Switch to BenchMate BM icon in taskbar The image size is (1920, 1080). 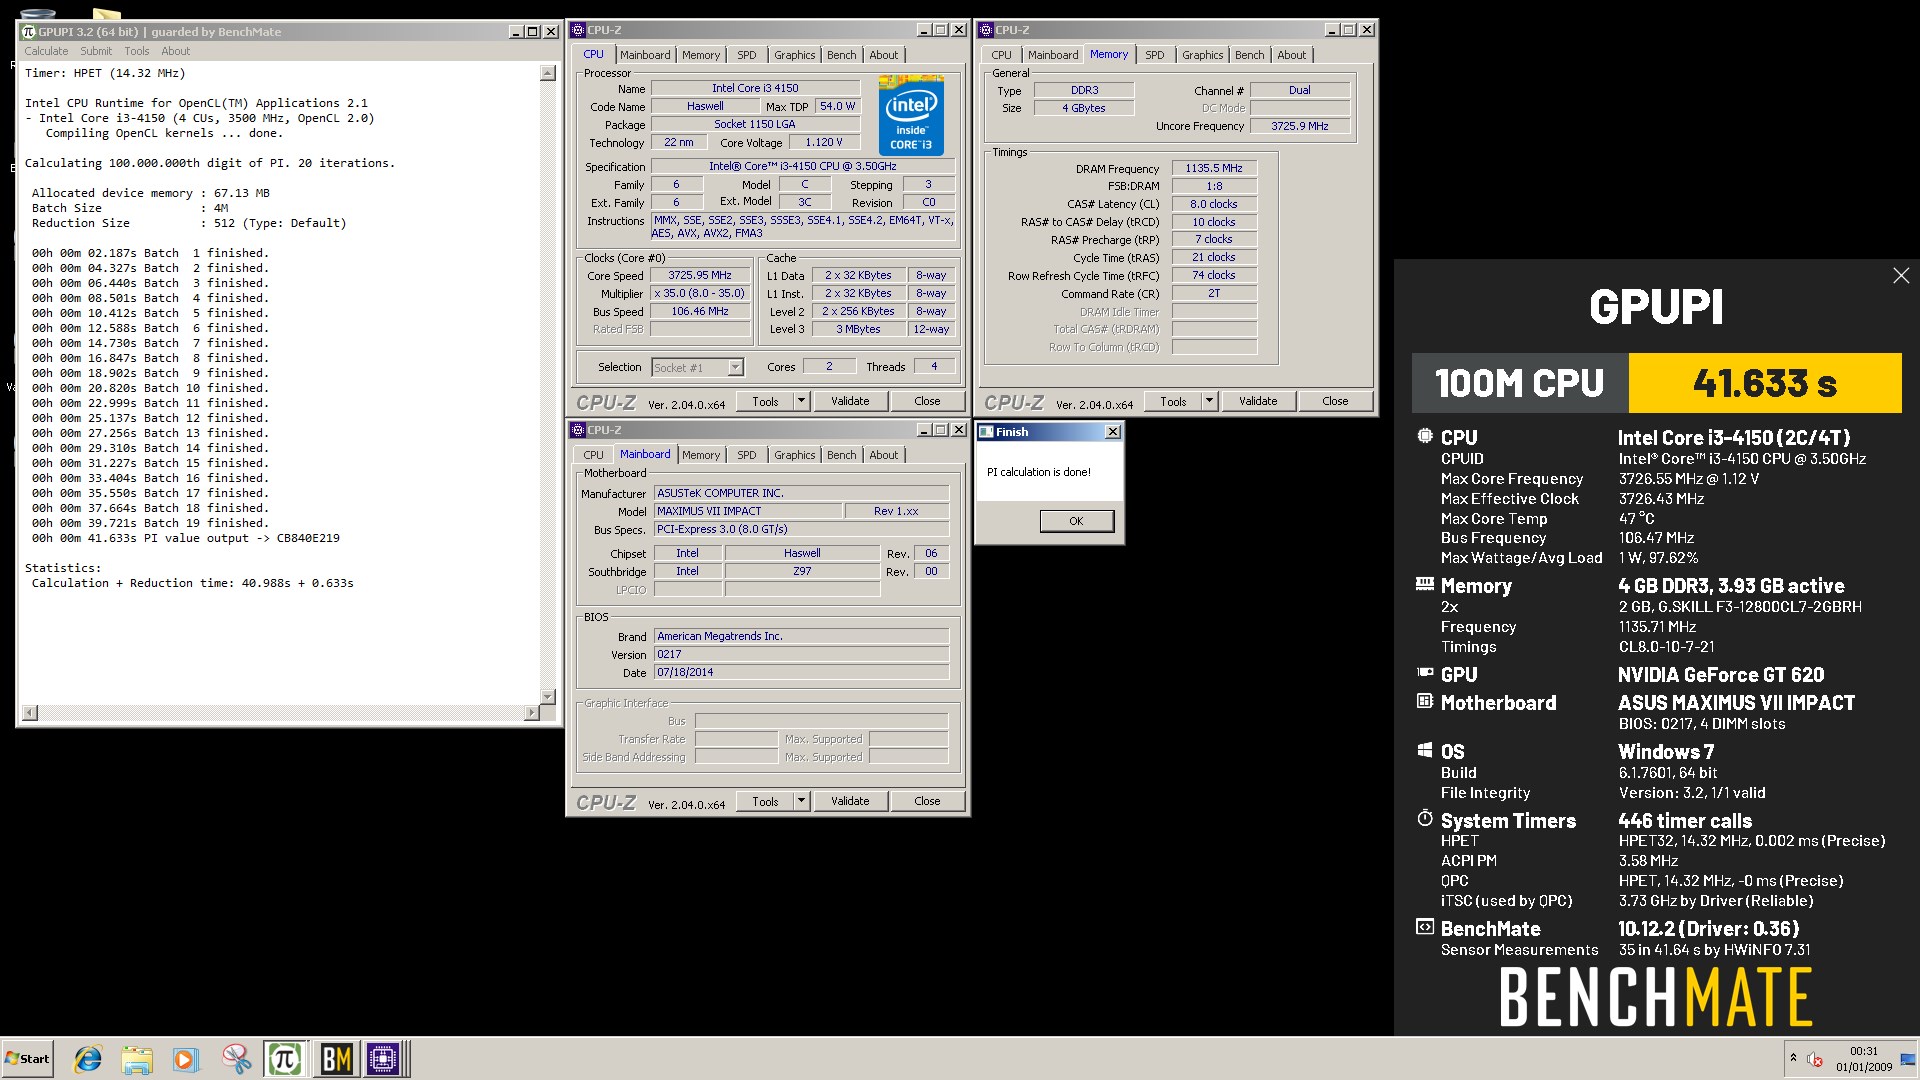click(335, 1059)
